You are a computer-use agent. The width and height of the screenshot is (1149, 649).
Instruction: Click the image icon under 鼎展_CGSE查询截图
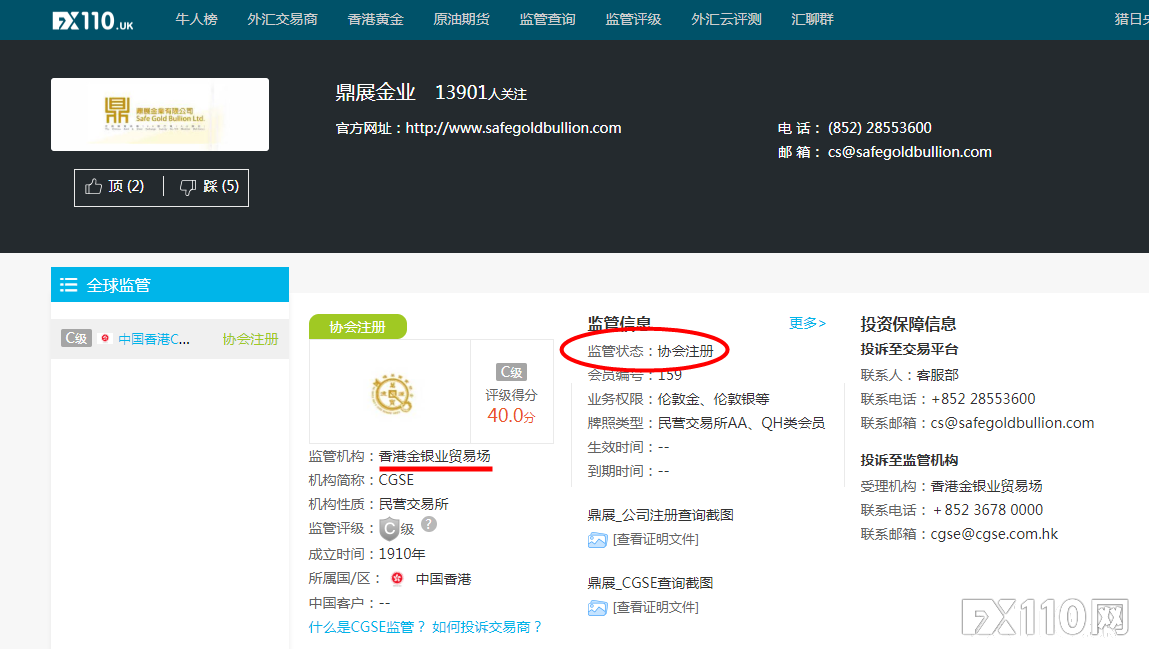597,606
